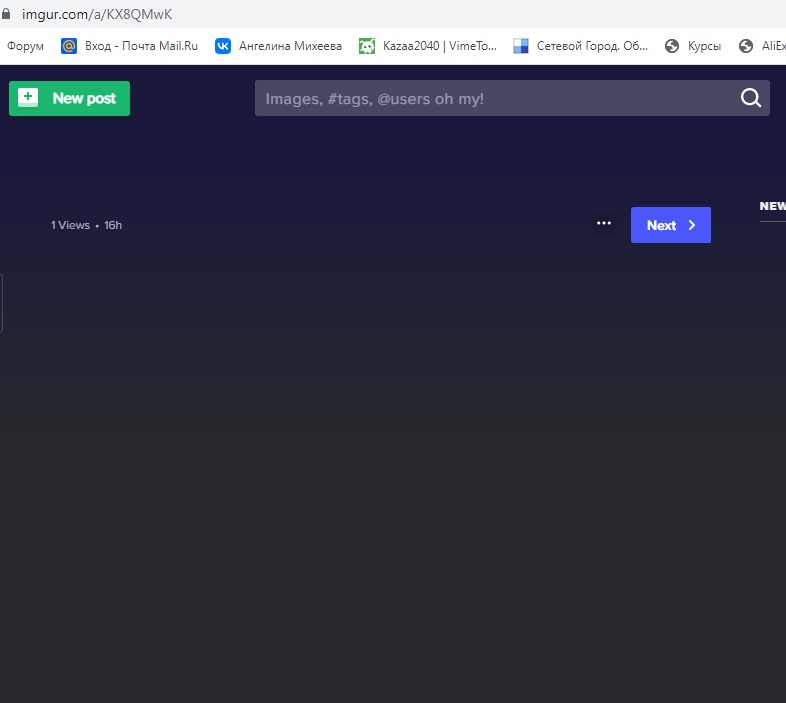
Task: Click the plus icon on New post
Action: pyautogui.click(x=28, y=98)
